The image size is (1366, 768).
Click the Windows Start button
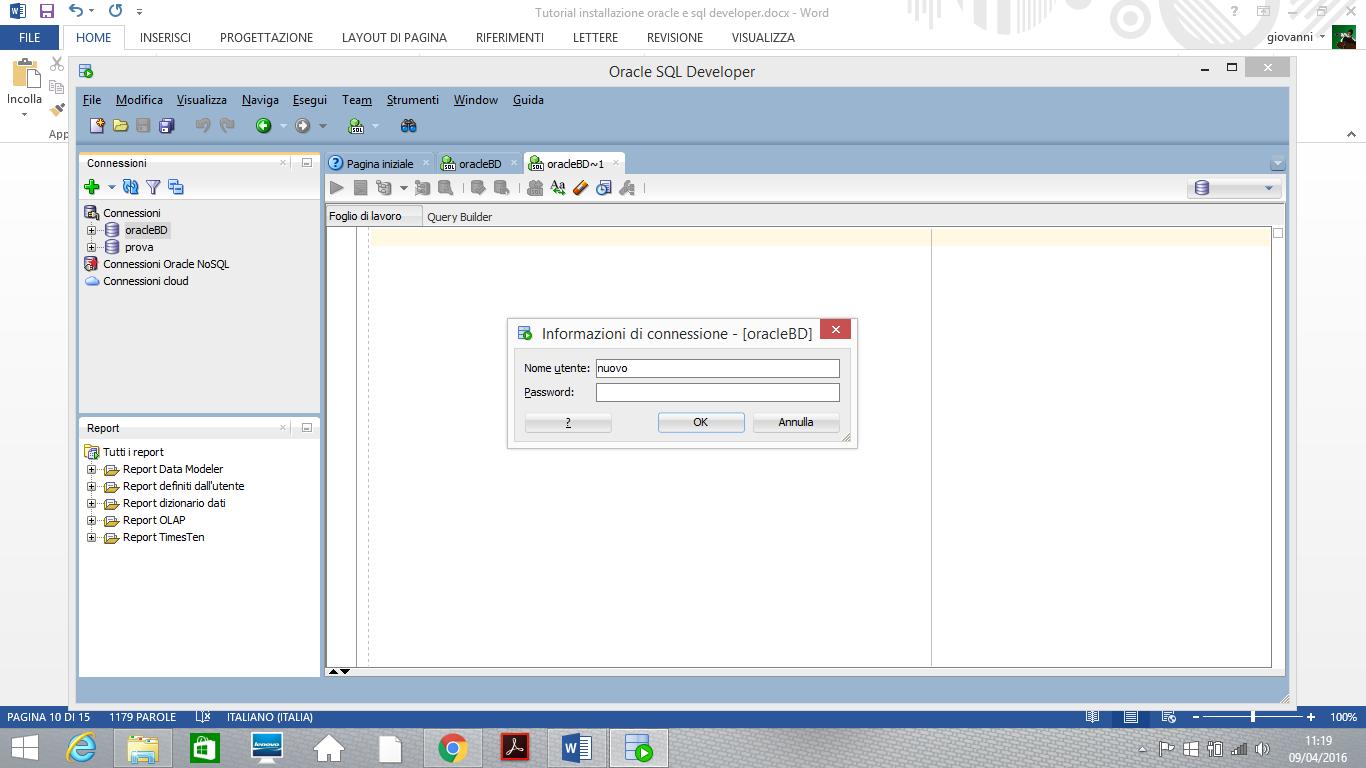tap(24, 748)
